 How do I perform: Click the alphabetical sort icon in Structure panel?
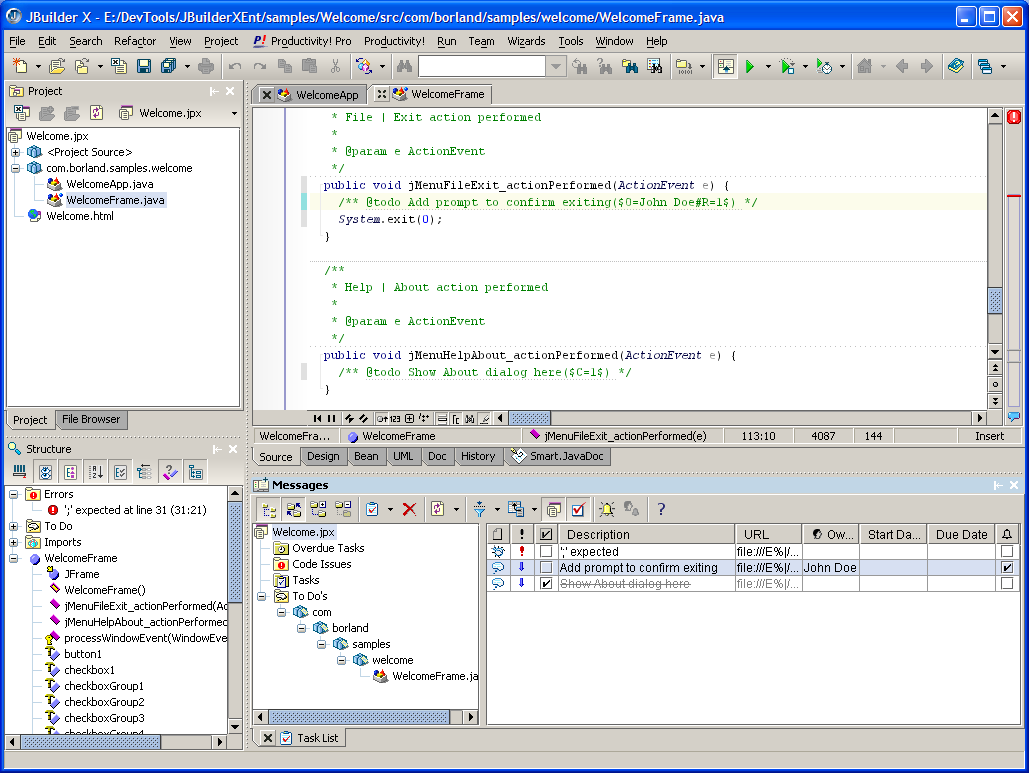pyautogui.click(x=96, y=472)
